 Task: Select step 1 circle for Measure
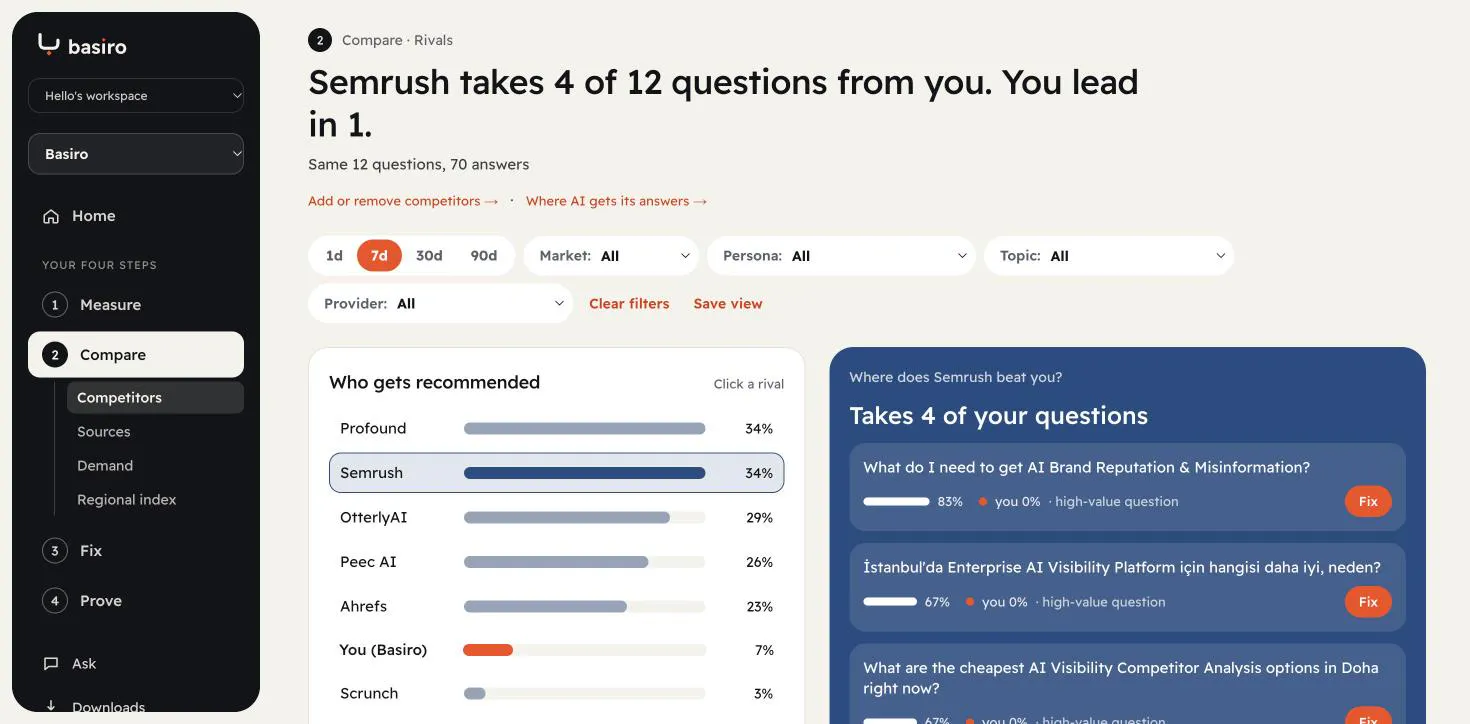(x=55, y=305)
